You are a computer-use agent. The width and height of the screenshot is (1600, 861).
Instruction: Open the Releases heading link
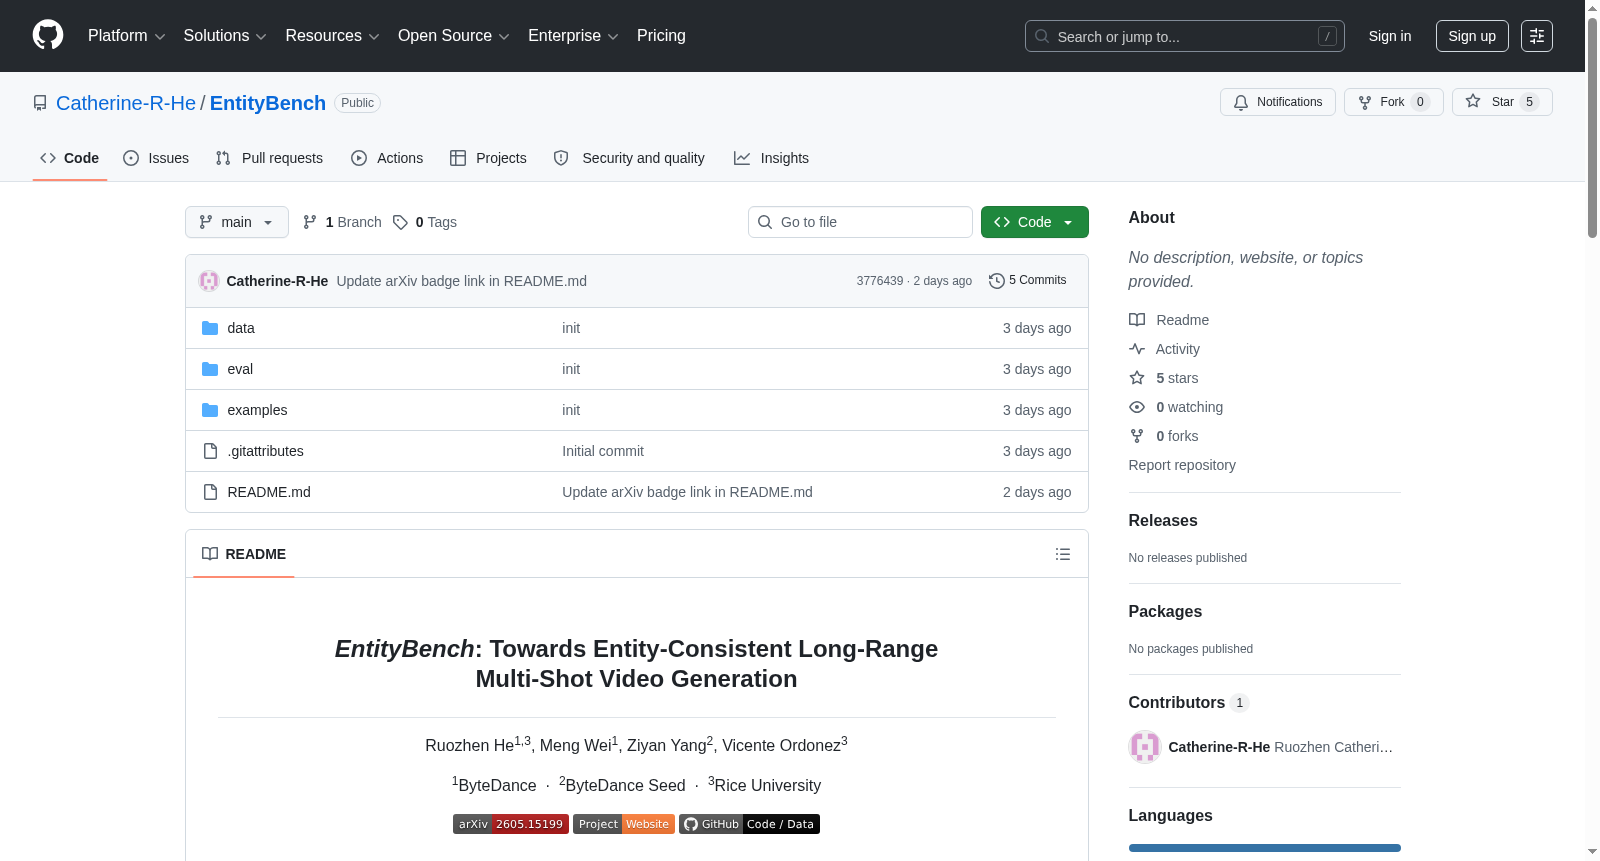pos(1163,520)
